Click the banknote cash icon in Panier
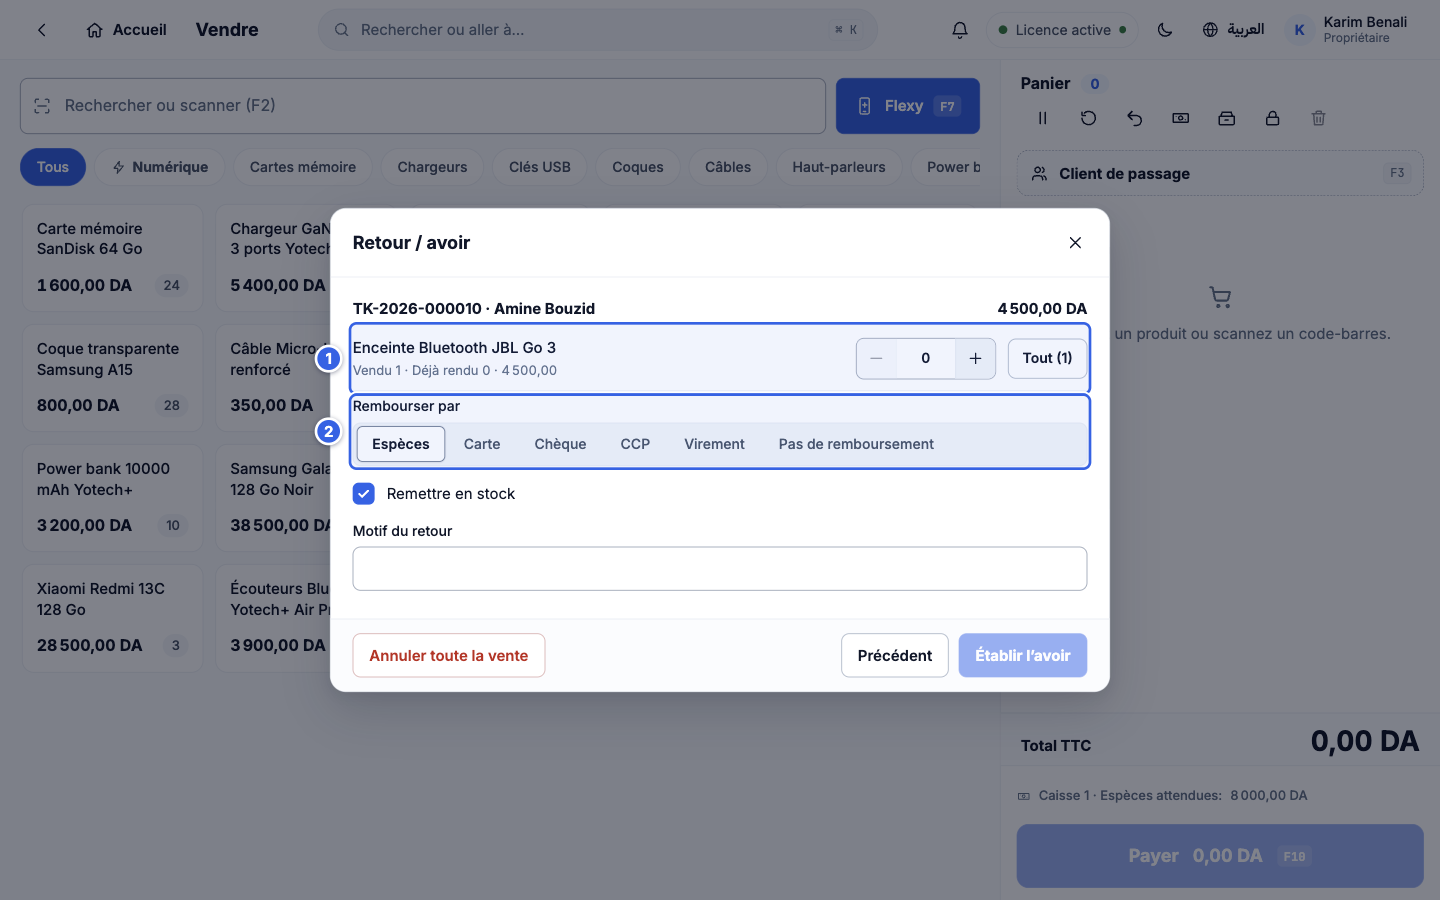This screenshot has height=900, width=1440. (x=1180, y=118)
